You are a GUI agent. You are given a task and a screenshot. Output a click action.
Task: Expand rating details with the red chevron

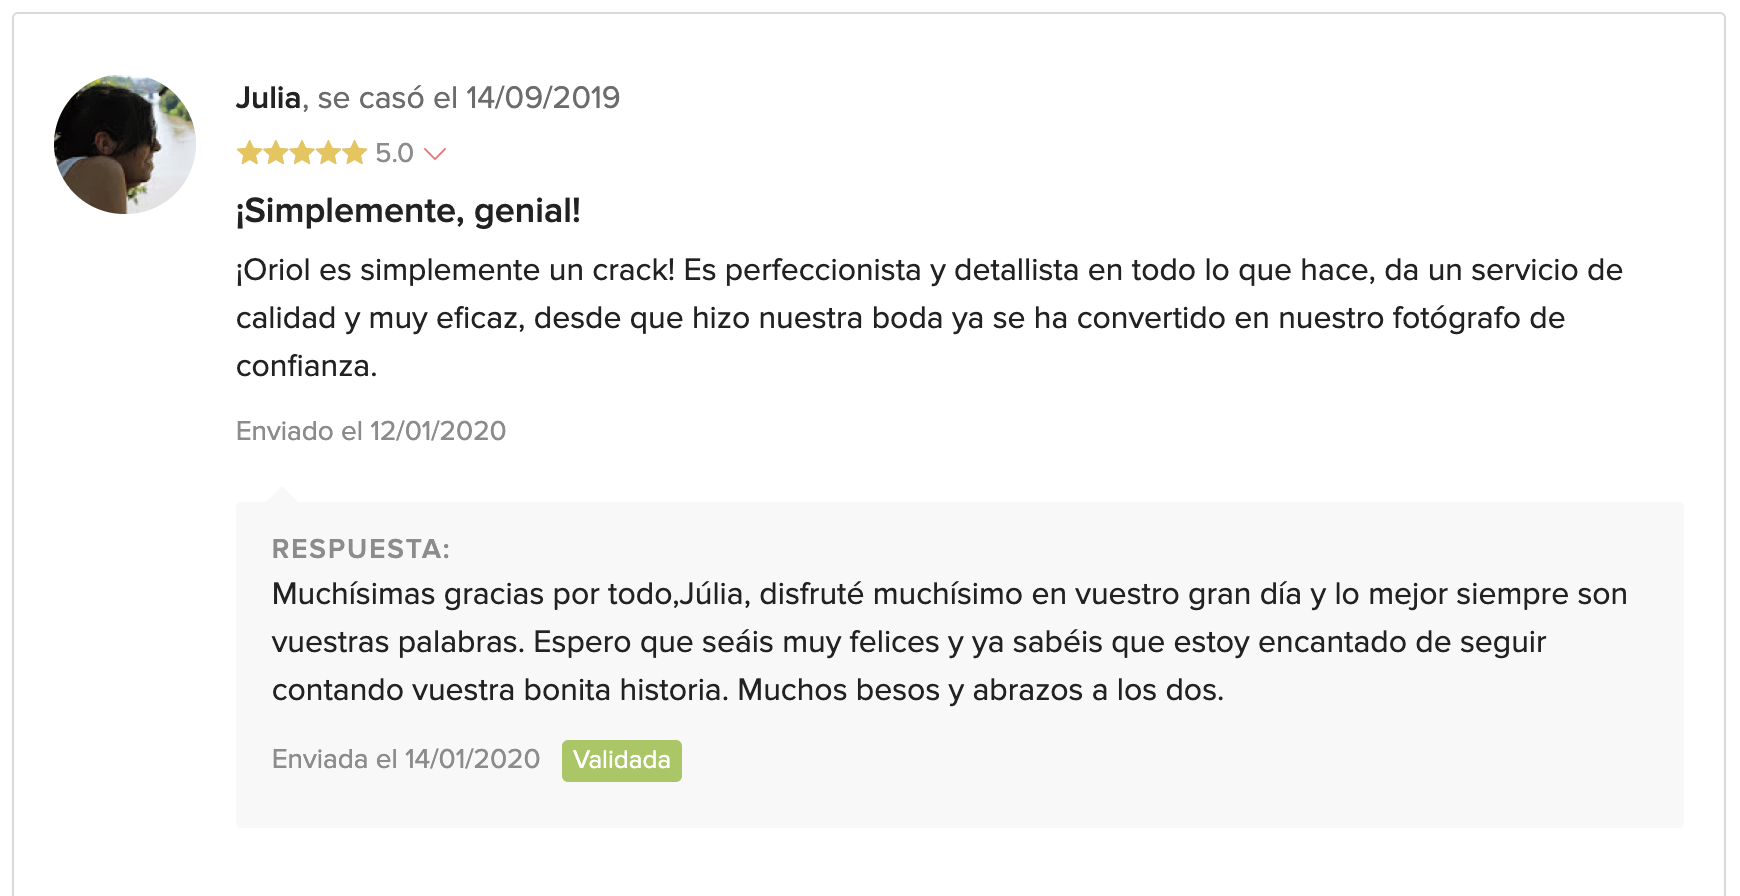click(x=435, y=154)
